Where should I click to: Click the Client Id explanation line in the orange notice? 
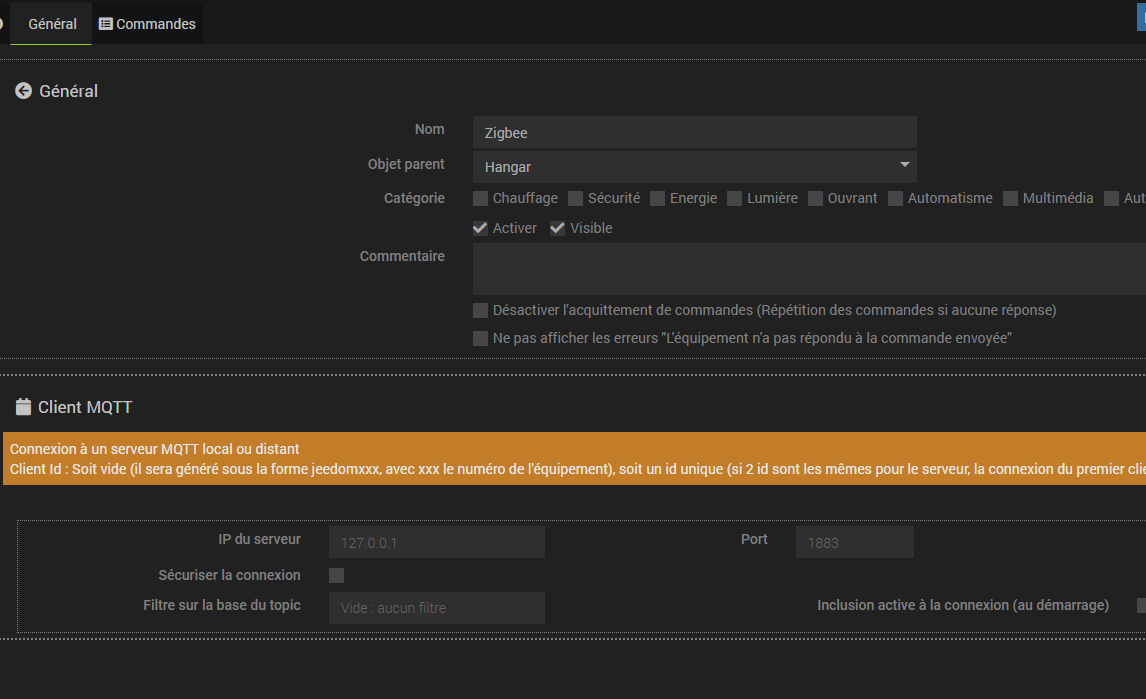[577, 469]
